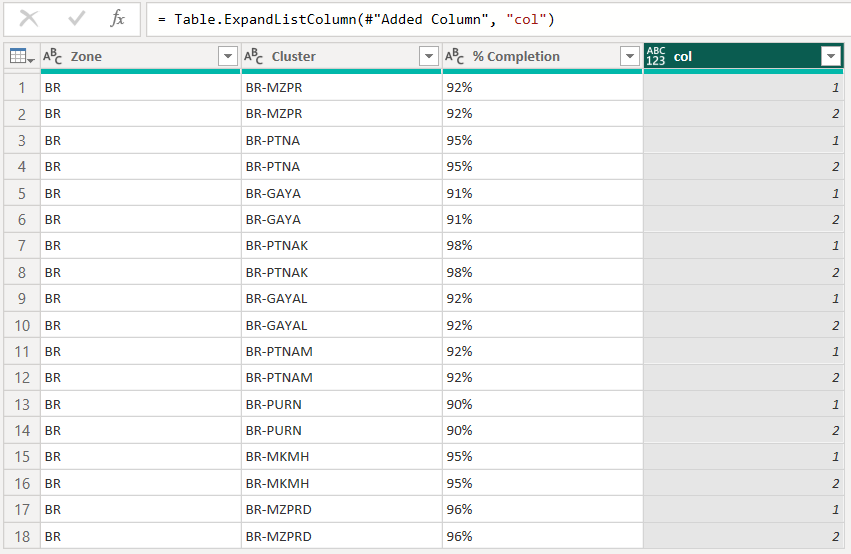Click 90% completion cell in row 13
The image size is (851, 554).
[543, 404]
